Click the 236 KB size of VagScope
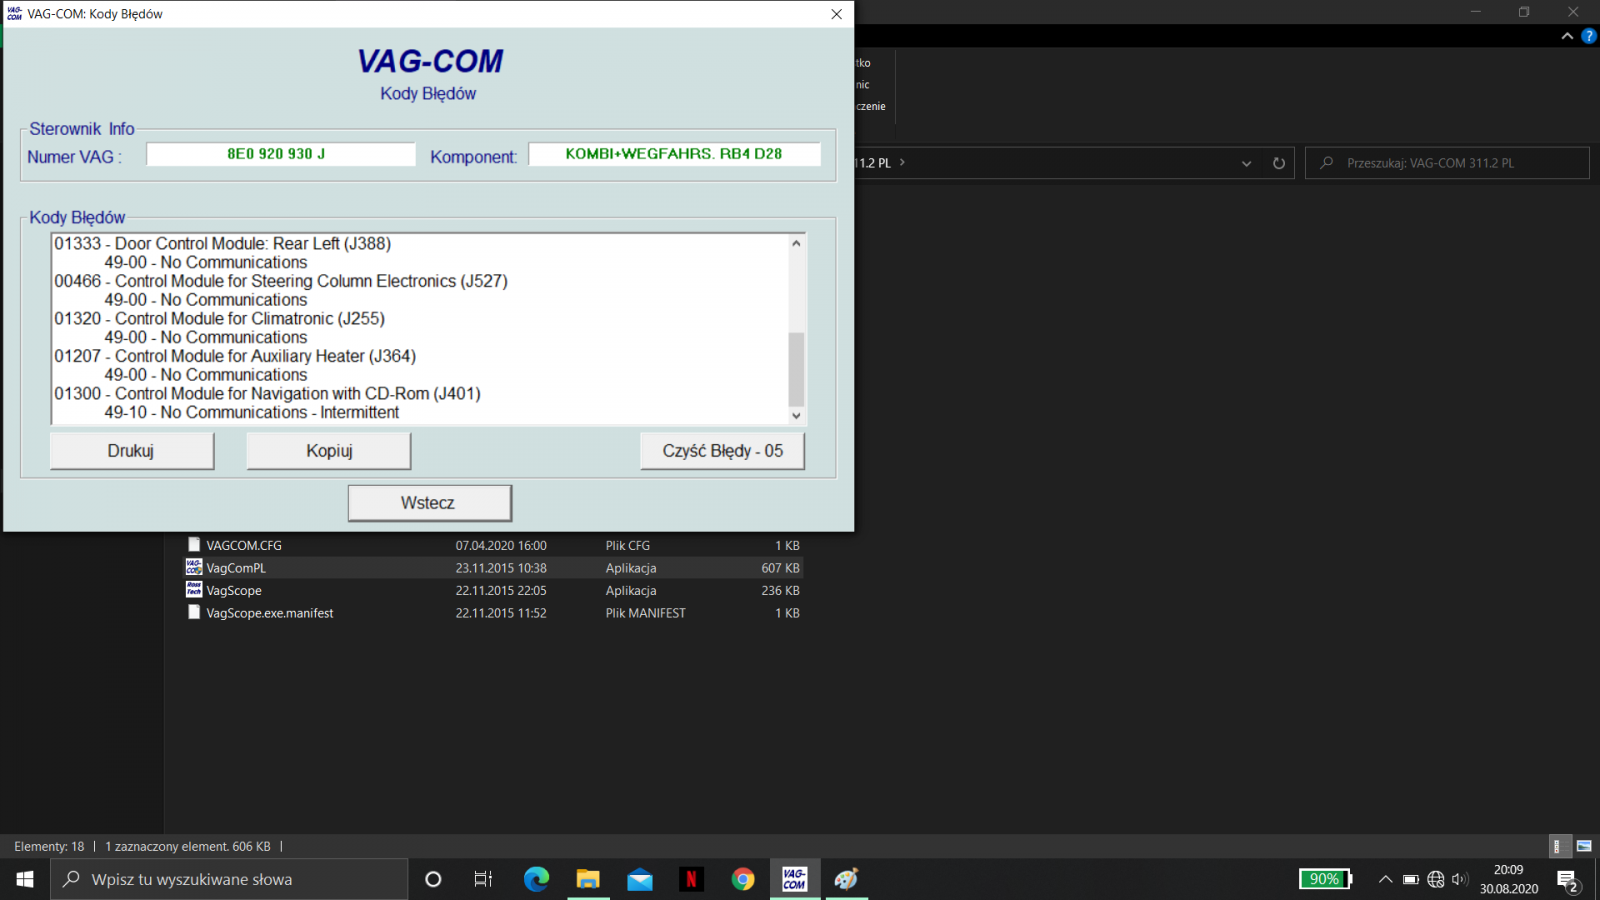 pos(780,591)
